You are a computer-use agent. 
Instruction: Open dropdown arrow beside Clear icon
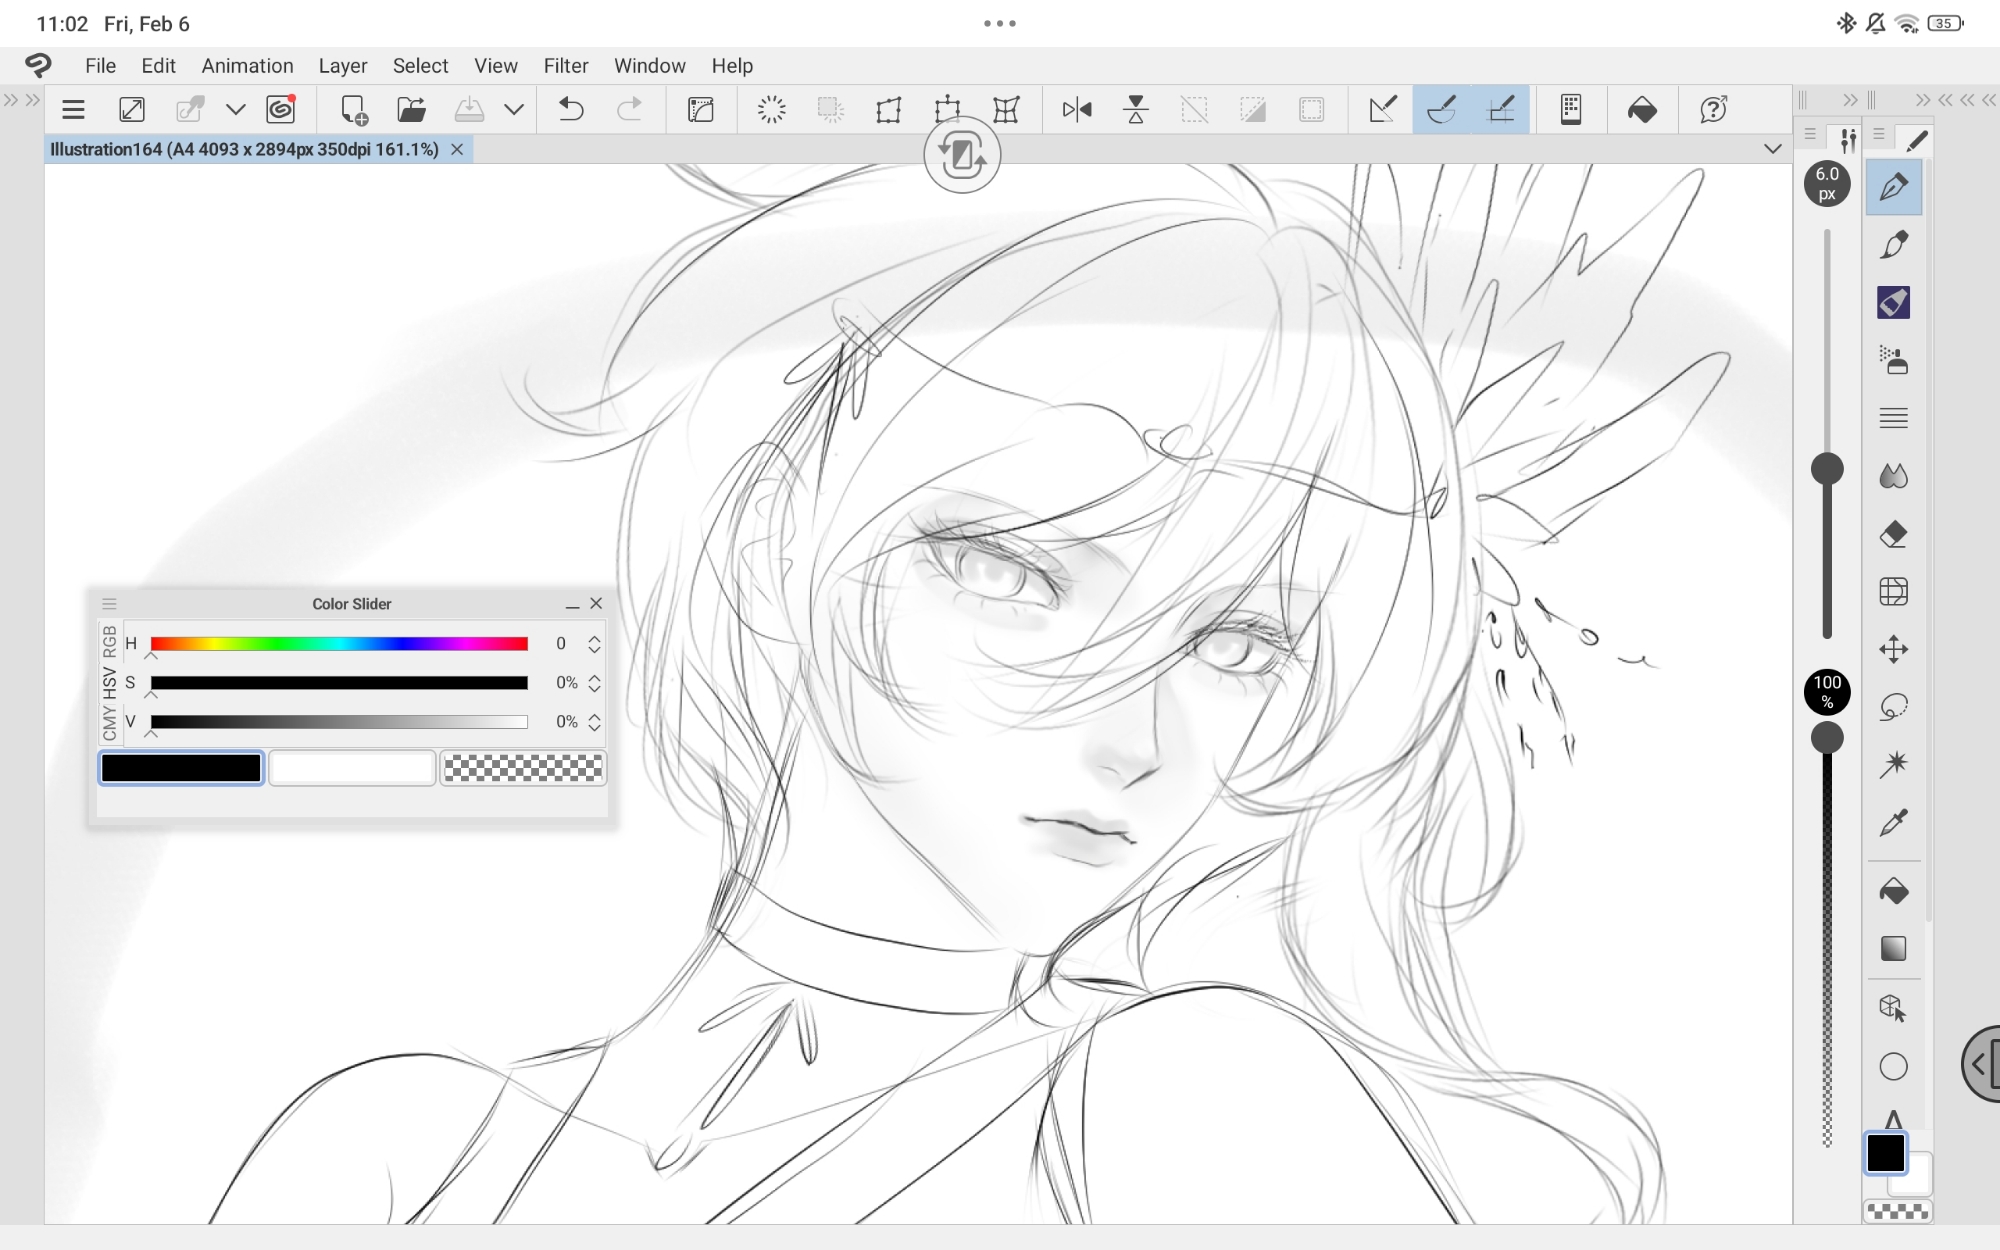coord(235,109)
